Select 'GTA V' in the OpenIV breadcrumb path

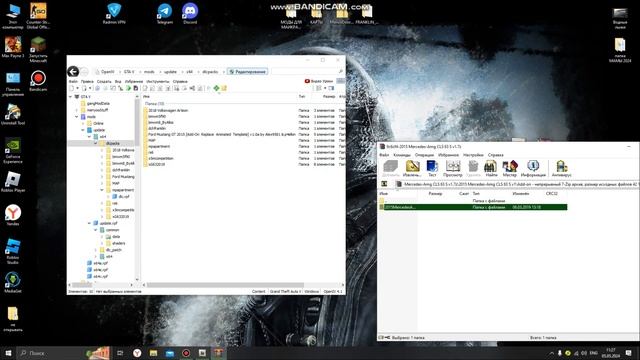point(129,72)
